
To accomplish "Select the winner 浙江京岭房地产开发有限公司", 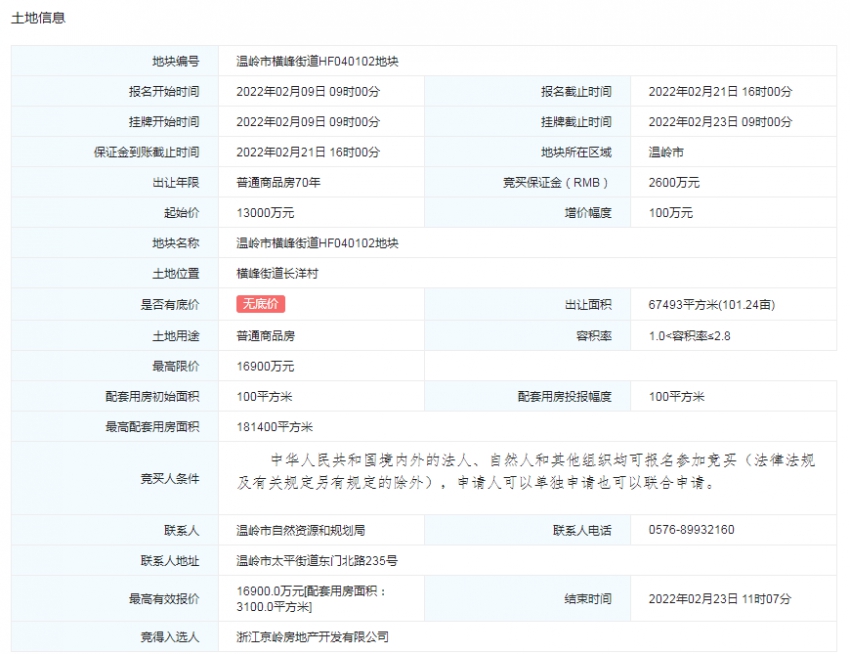I will click(312, 637).
